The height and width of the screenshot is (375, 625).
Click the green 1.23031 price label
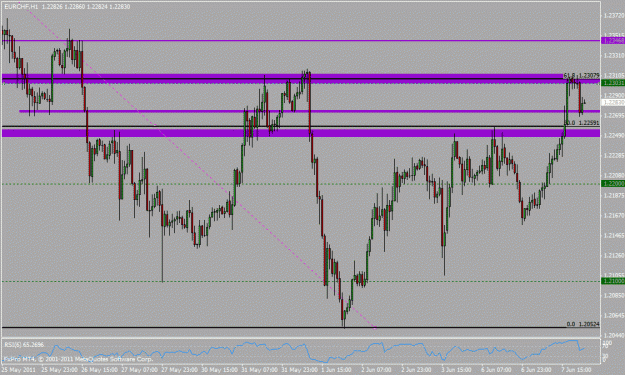[x=613, y=82]
